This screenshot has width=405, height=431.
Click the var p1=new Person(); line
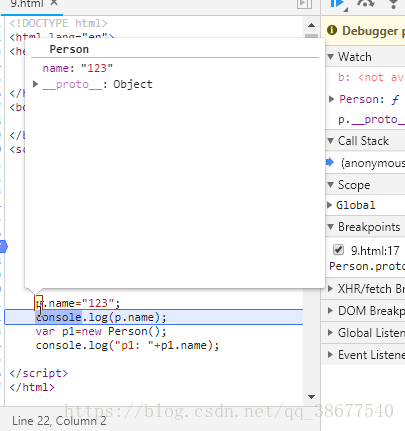pos(101,331)
